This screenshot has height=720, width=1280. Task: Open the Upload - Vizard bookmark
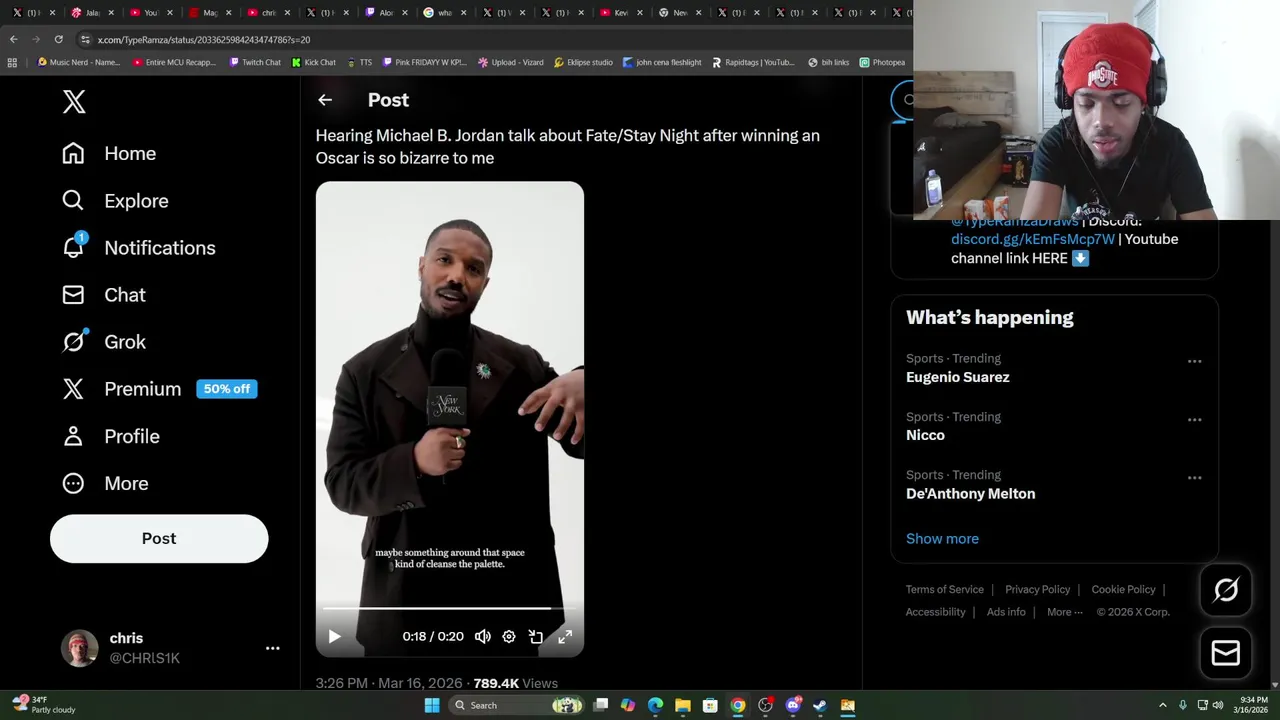coord(511,62)
